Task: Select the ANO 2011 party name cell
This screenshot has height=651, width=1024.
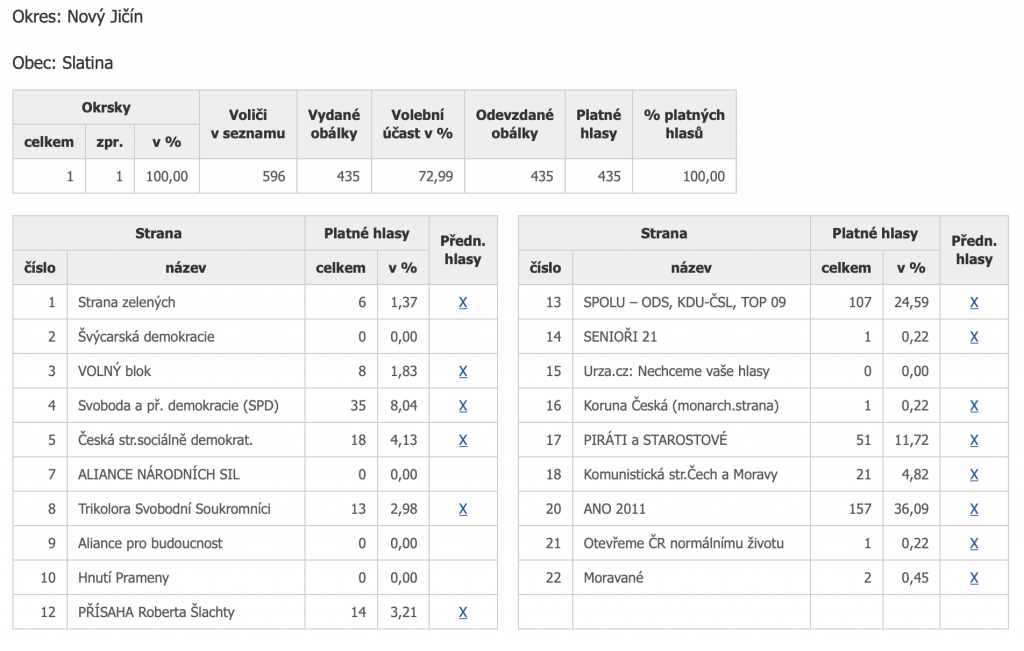Action: coord(691,509)
